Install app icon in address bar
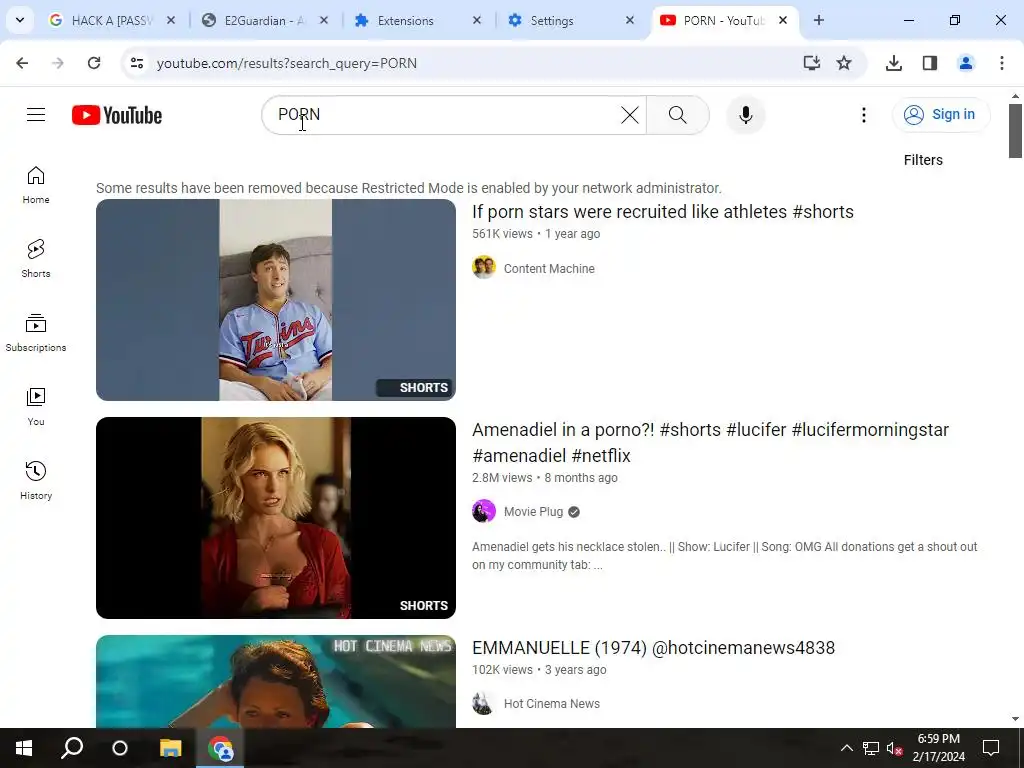The width and height of the screenshot is (1024, 768). pyautogui.click(x=811, y=63)
